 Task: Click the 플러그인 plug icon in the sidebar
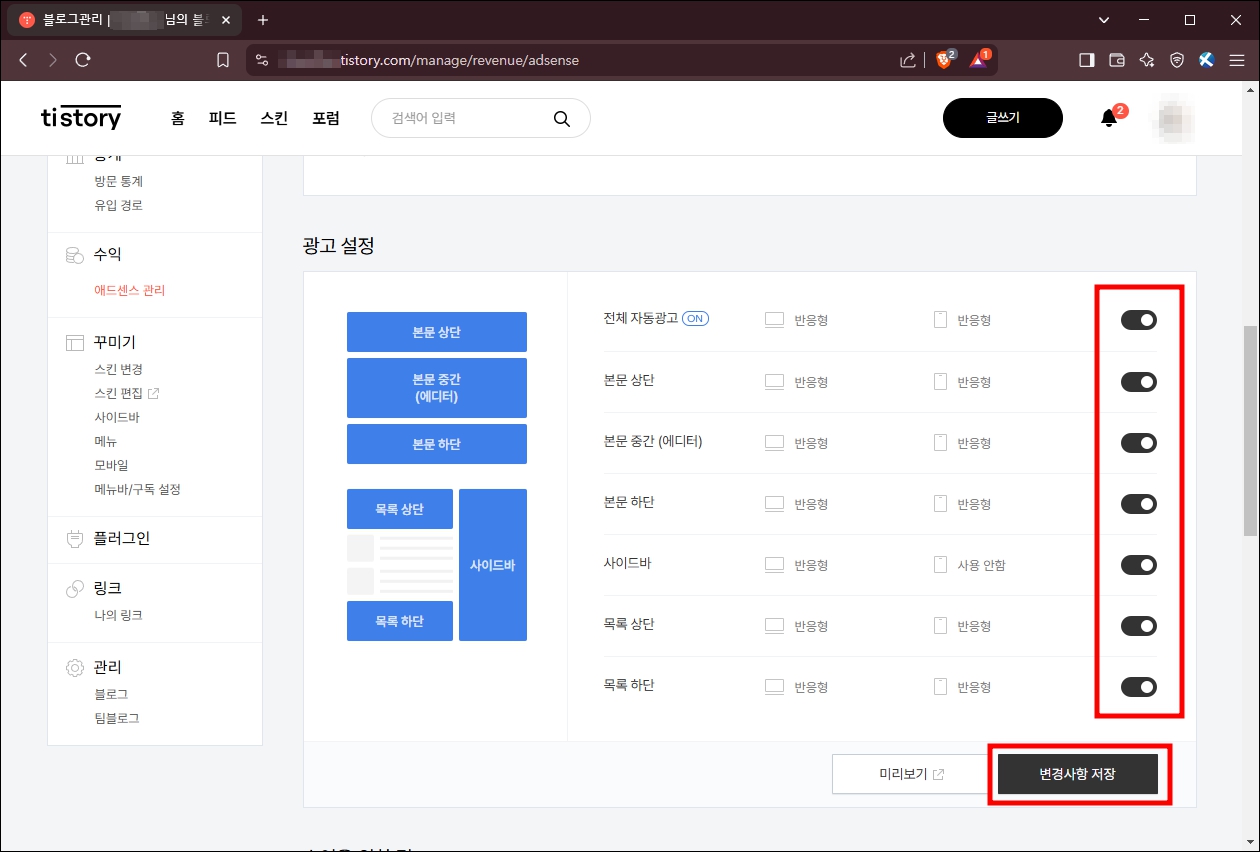(75, 539)
